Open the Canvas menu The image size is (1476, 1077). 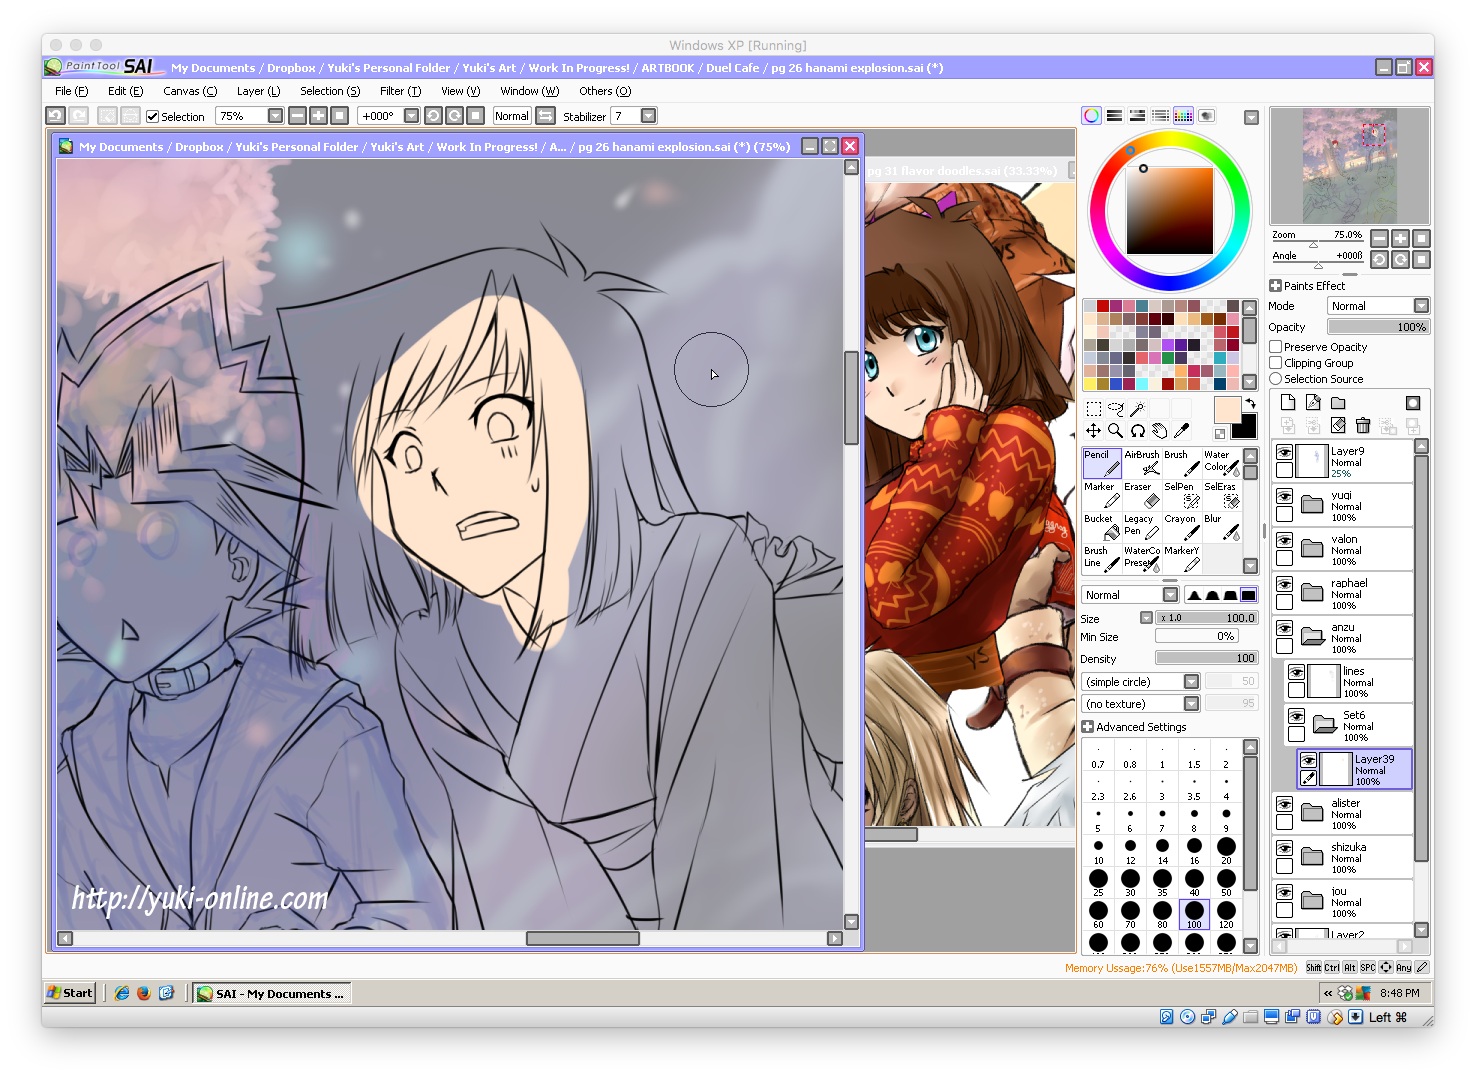click(190, 91)
